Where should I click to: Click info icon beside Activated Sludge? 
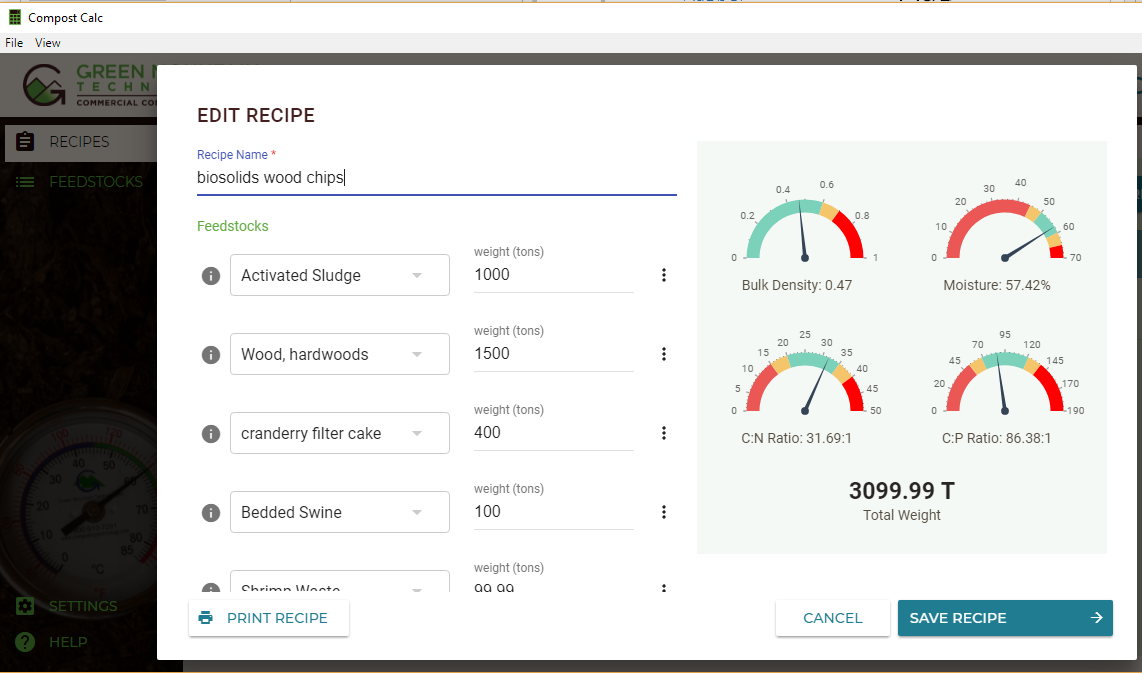point(211,276)
